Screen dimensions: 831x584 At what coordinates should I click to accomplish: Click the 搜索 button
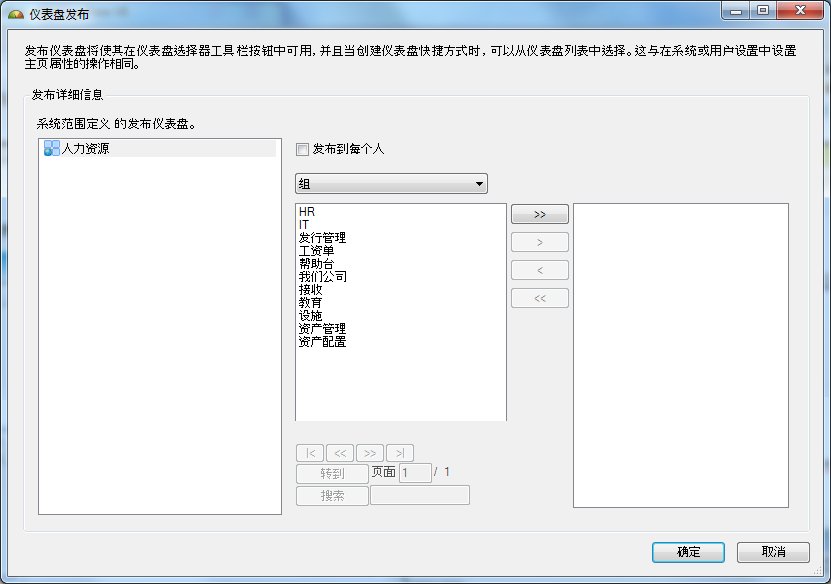tap(332, 495)
